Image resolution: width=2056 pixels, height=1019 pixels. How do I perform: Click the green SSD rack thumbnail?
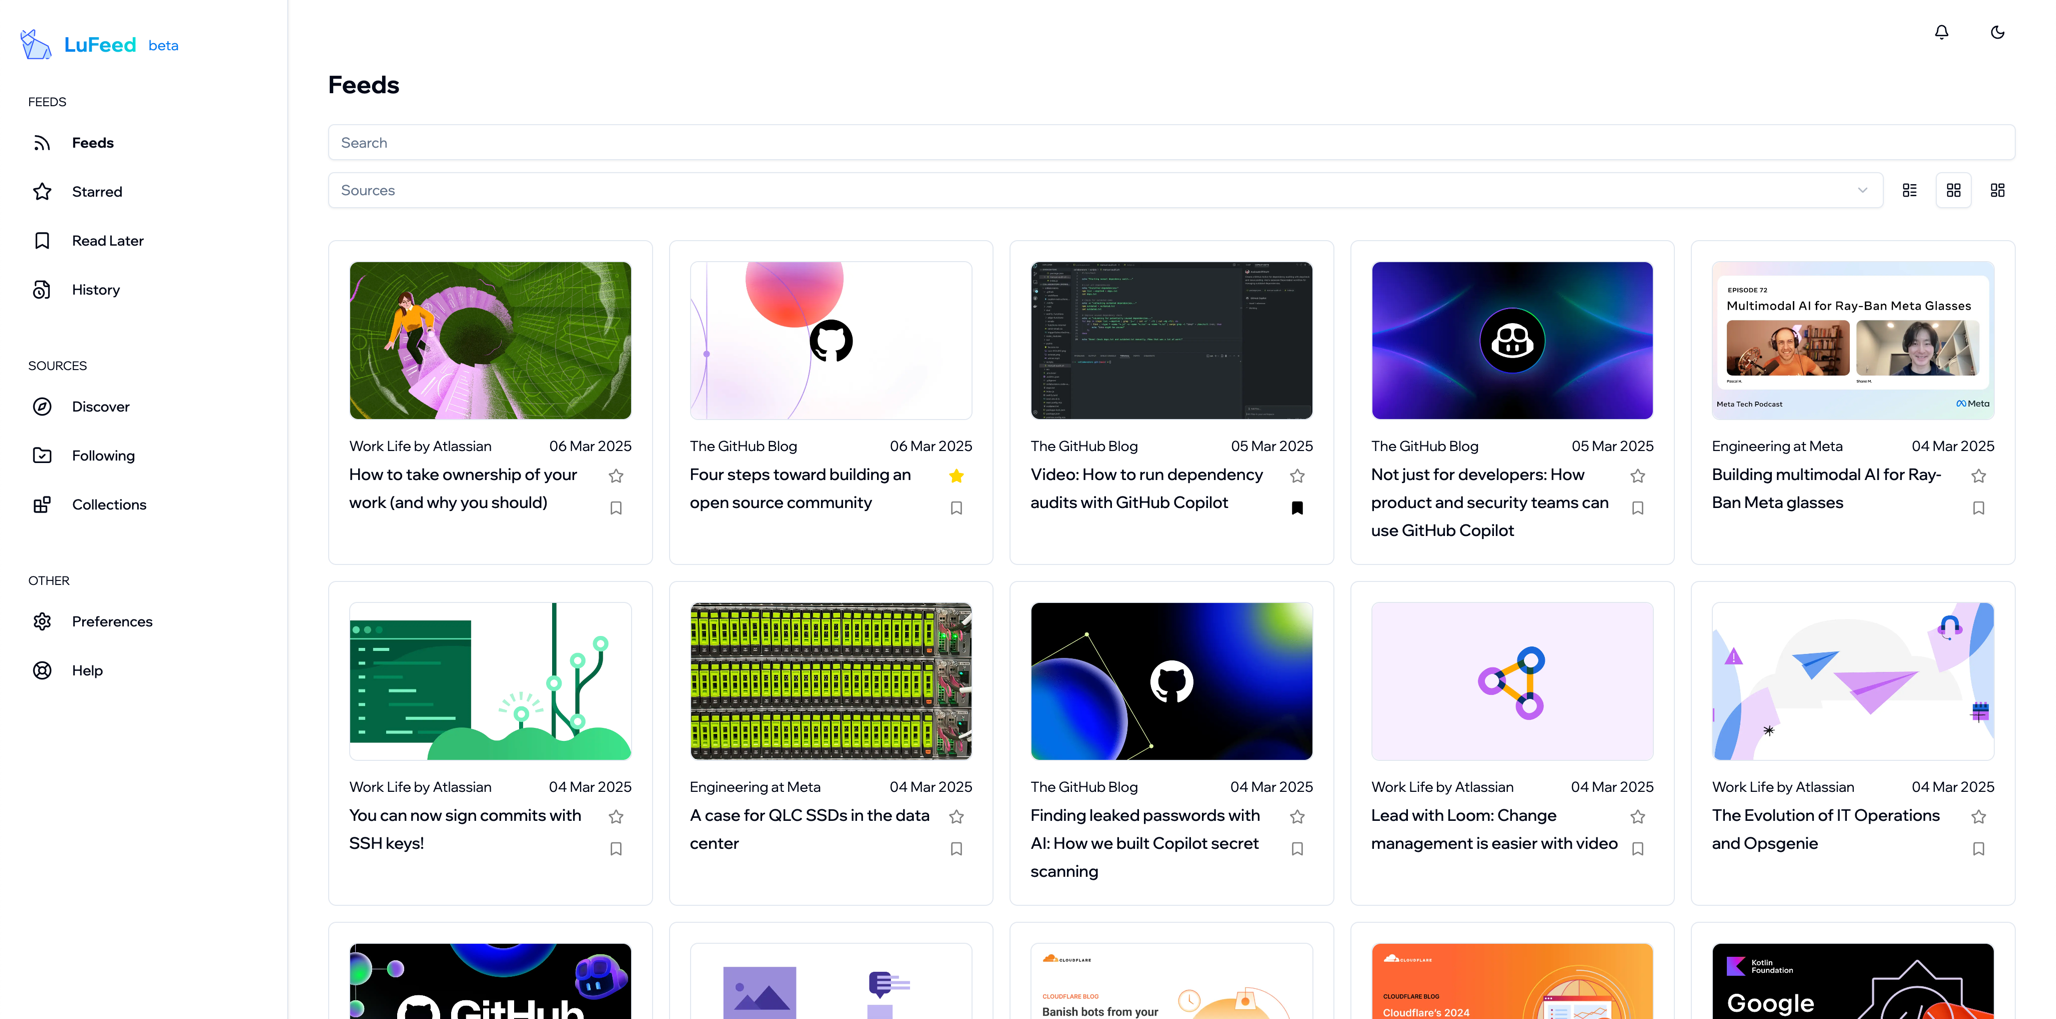[831, 682]
